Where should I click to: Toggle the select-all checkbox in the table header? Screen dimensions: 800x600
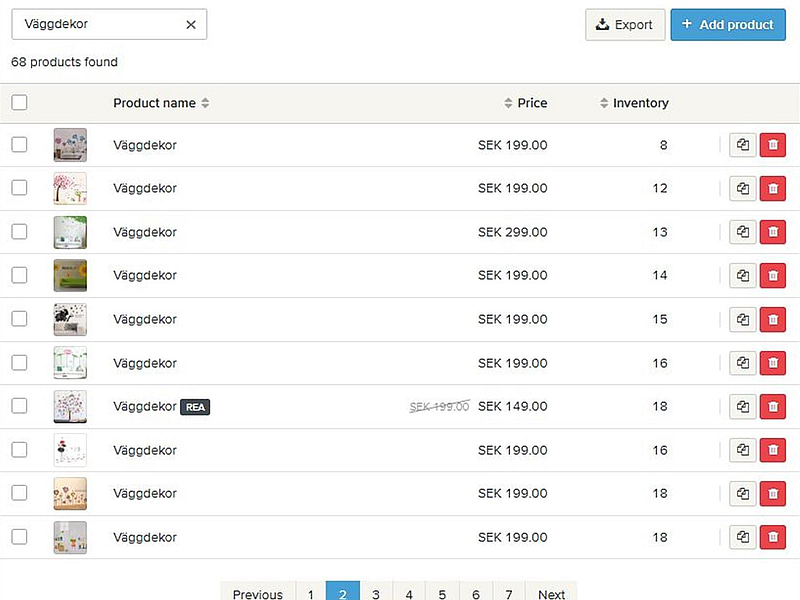(x=20, y=102)
